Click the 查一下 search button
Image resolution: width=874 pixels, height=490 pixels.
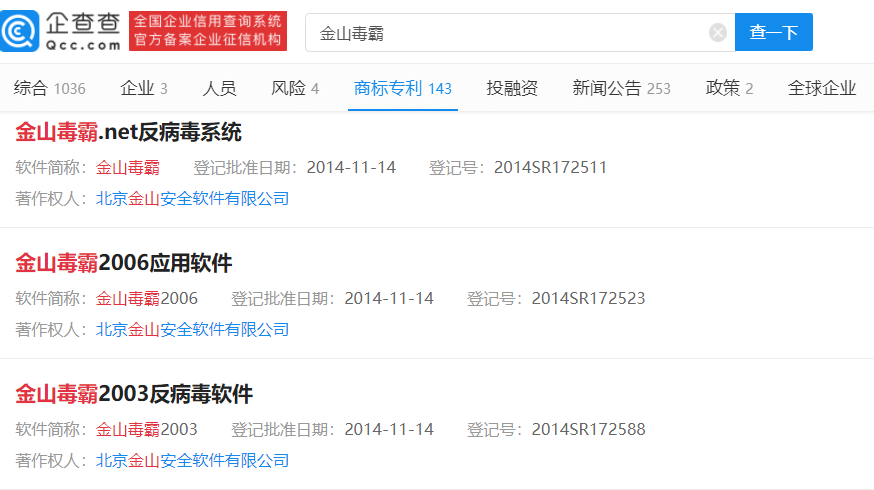[773, 33]
